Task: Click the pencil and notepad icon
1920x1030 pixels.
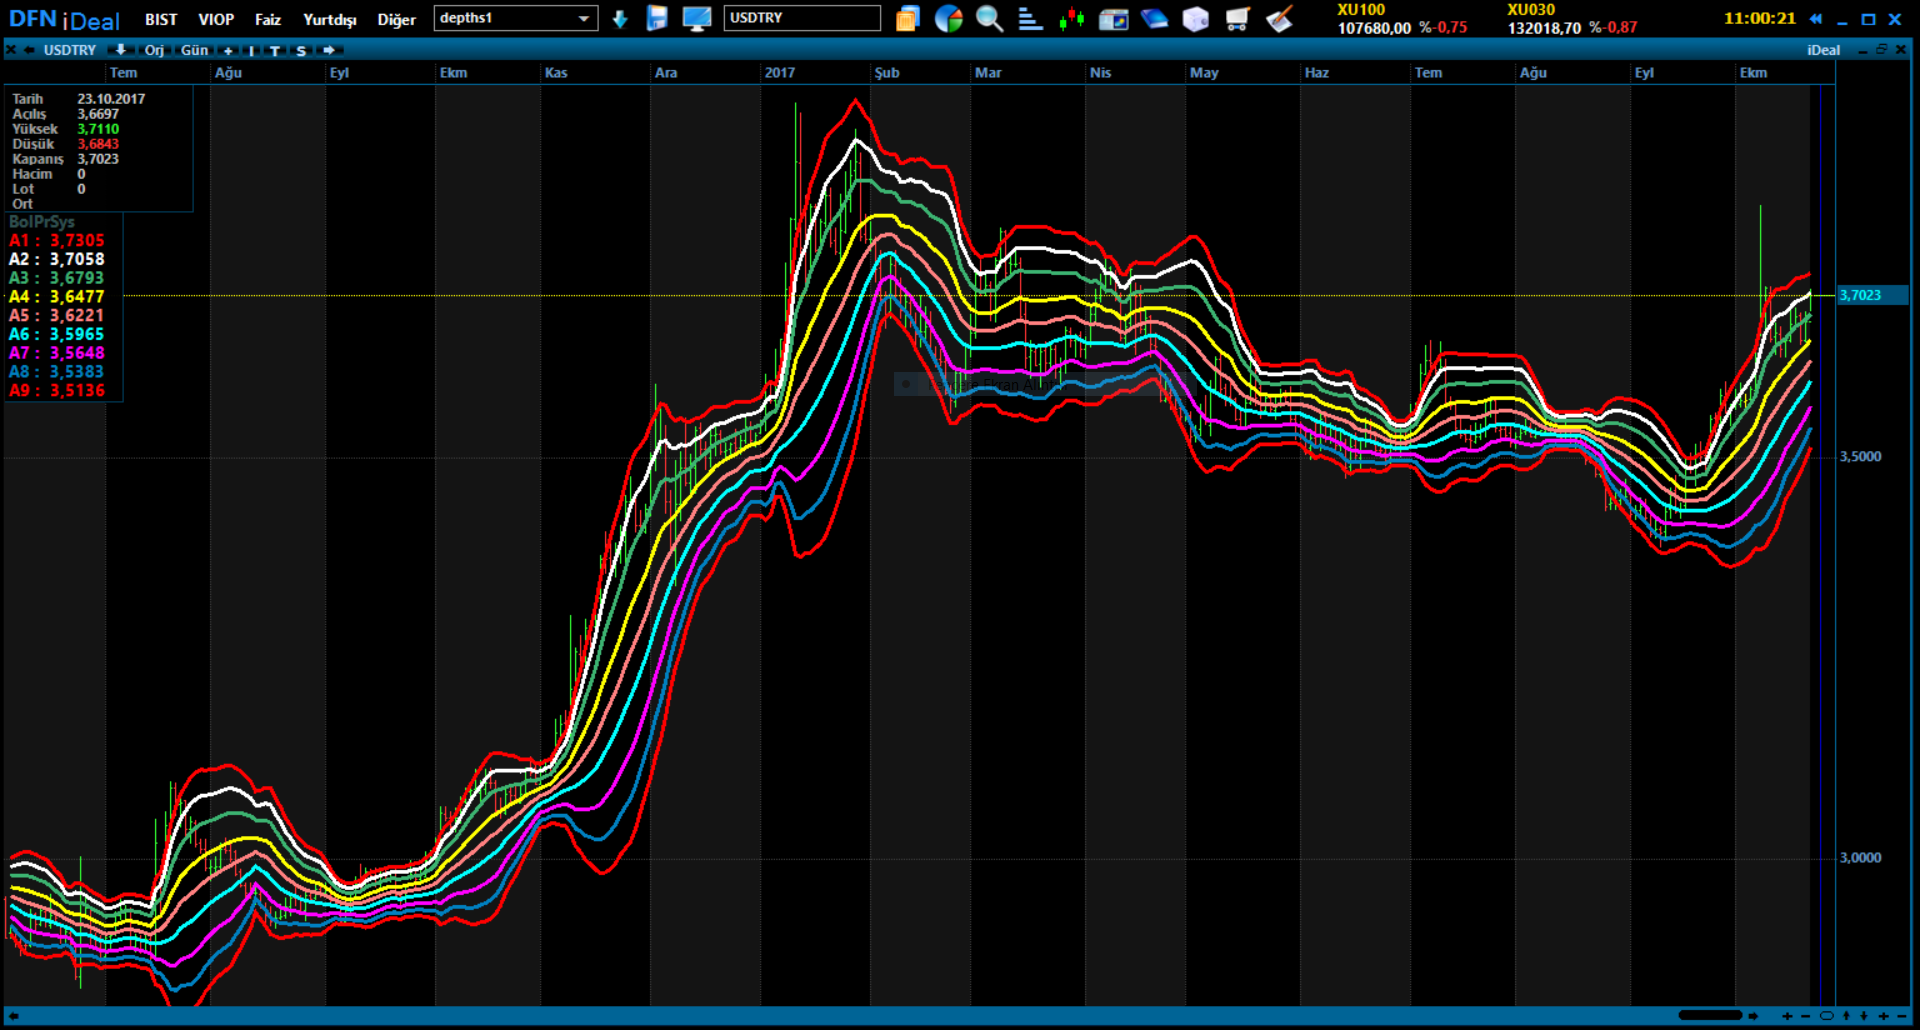Action: coord(1279,18)
